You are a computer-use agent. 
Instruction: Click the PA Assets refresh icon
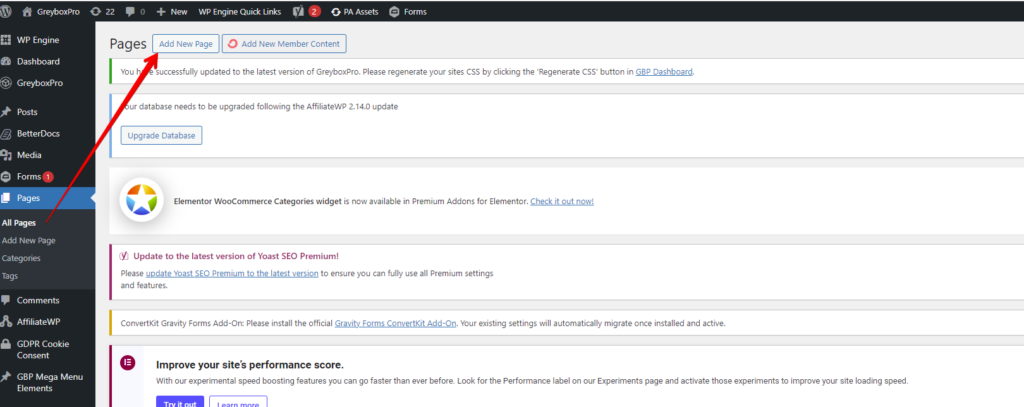click(x=336, y=12)
